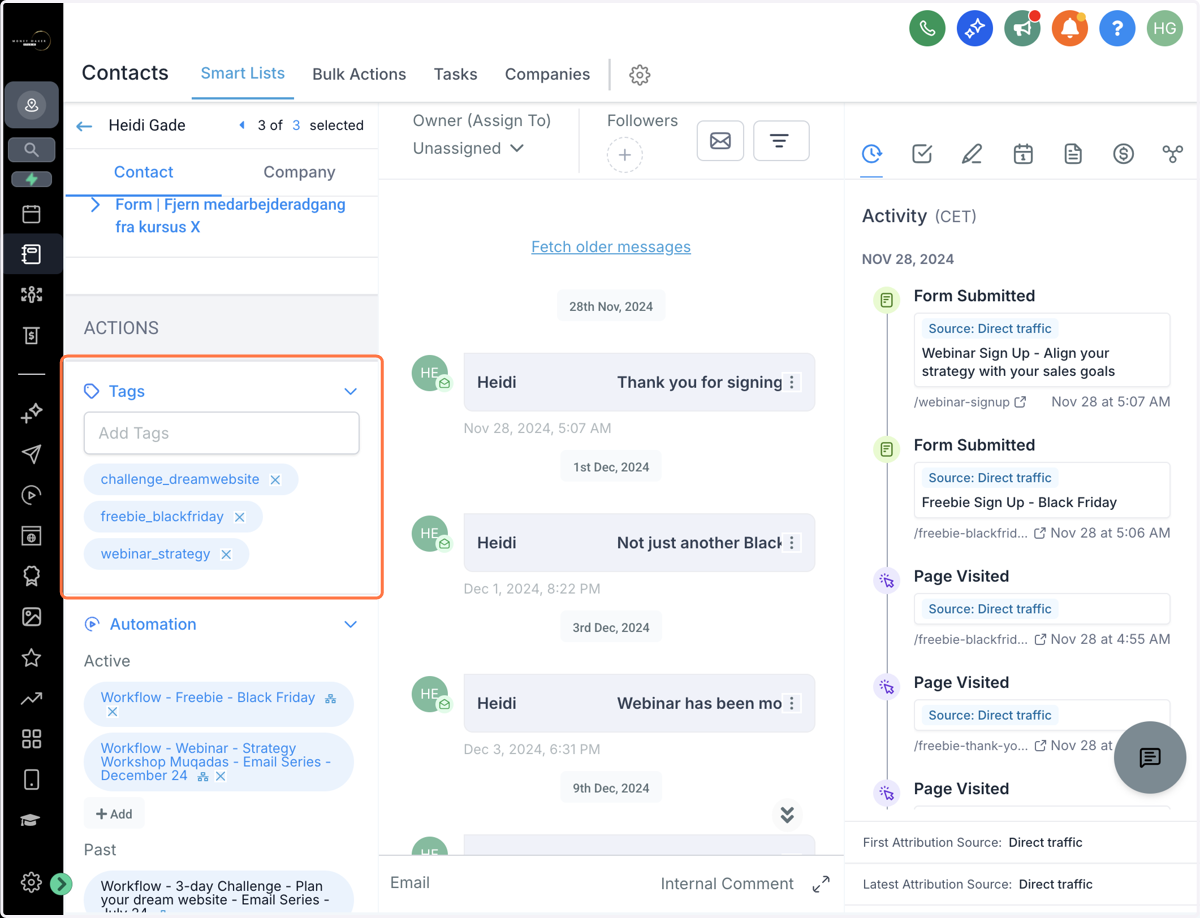Open the phone dialer icon
This screenshot has width=1200, height=918.
coord(927,29)
